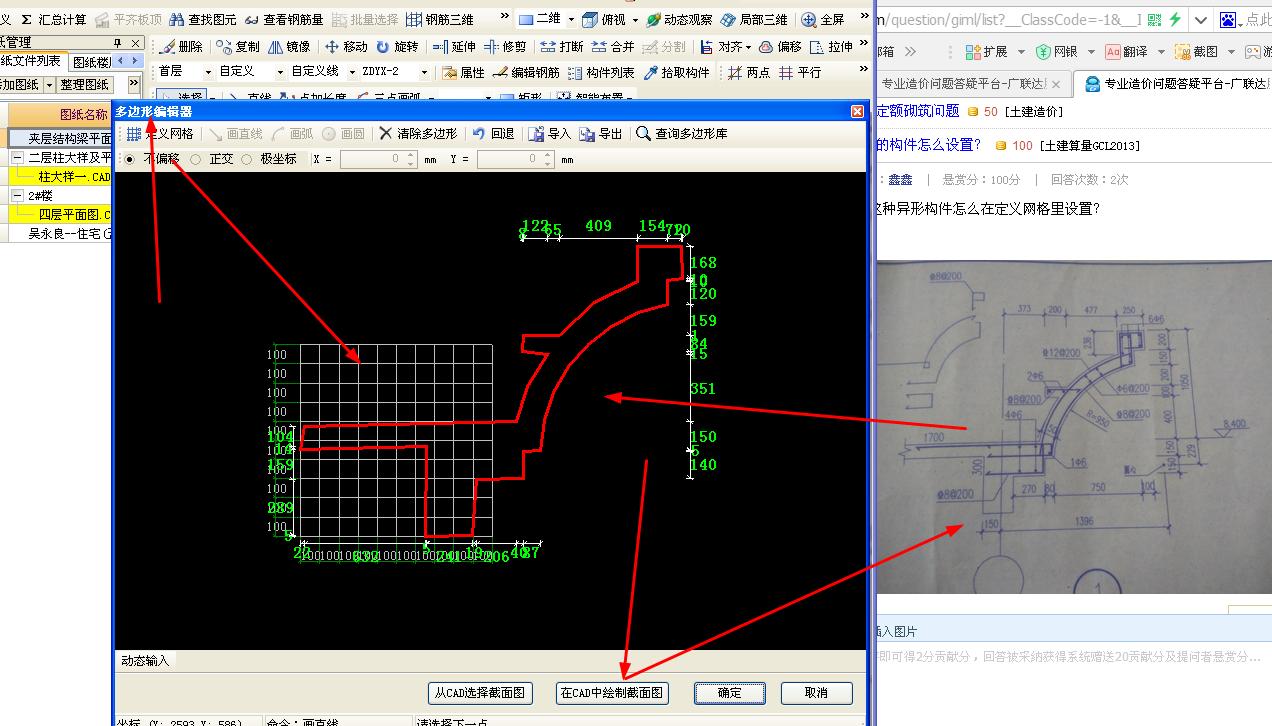
Task: Click 全屏 fullscreen tool
Action: [823, 19]
